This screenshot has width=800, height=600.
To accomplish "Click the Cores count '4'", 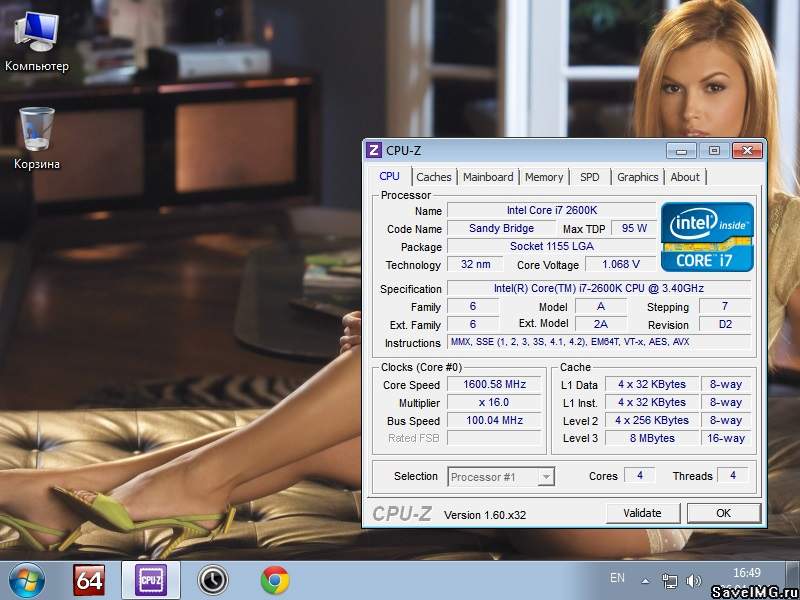I will pyautogui.click(x=640, y=476).
